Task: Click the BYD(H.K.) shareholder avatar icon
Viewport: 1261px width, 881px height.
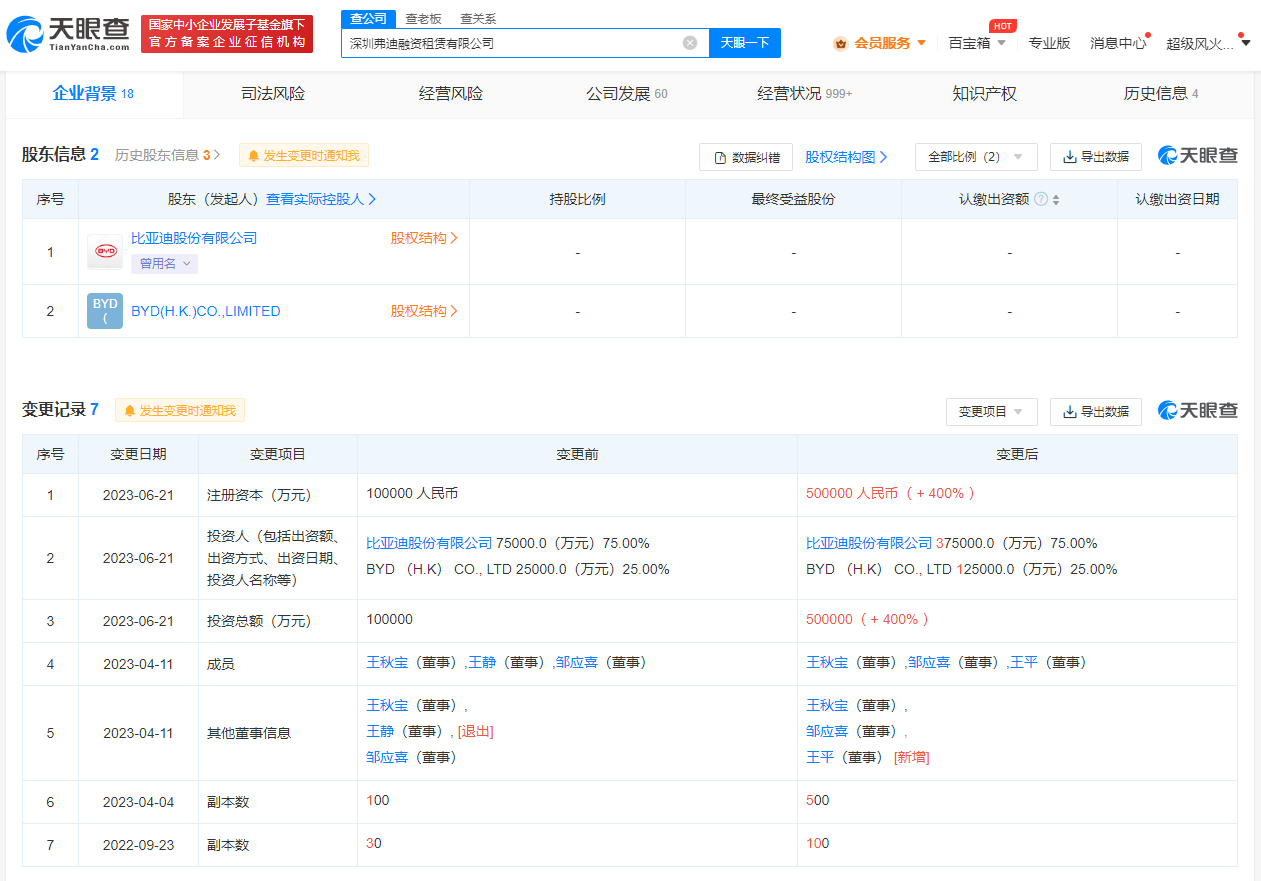Action: (104, 311)
